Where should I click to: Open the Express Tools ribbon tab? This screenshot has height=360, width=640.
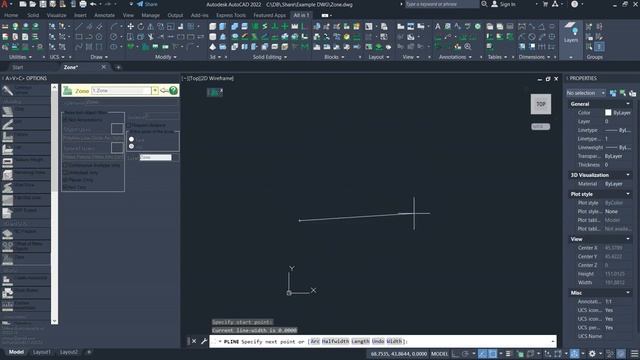(x=231, y=15)
